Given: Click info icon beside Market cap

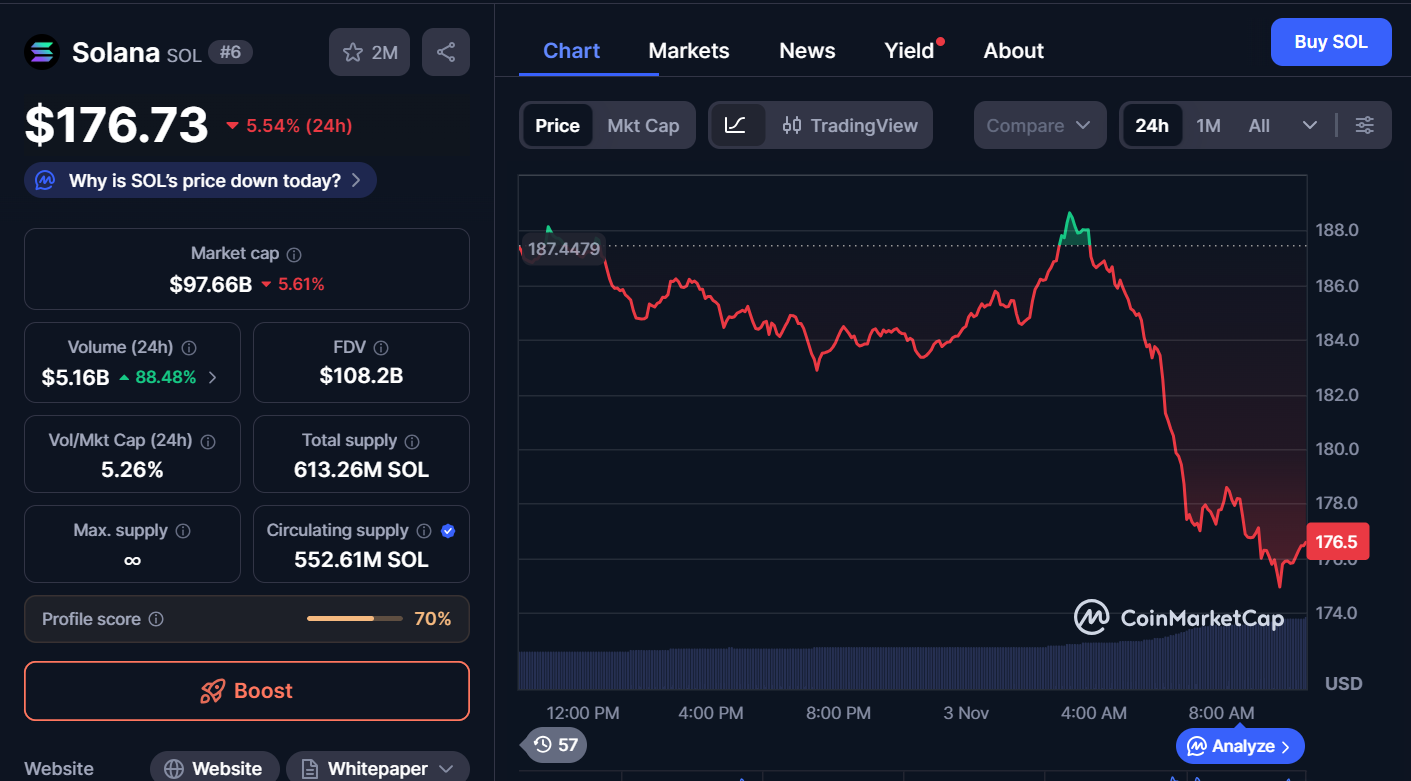Looking at the screenshot, I should (294, 255).
